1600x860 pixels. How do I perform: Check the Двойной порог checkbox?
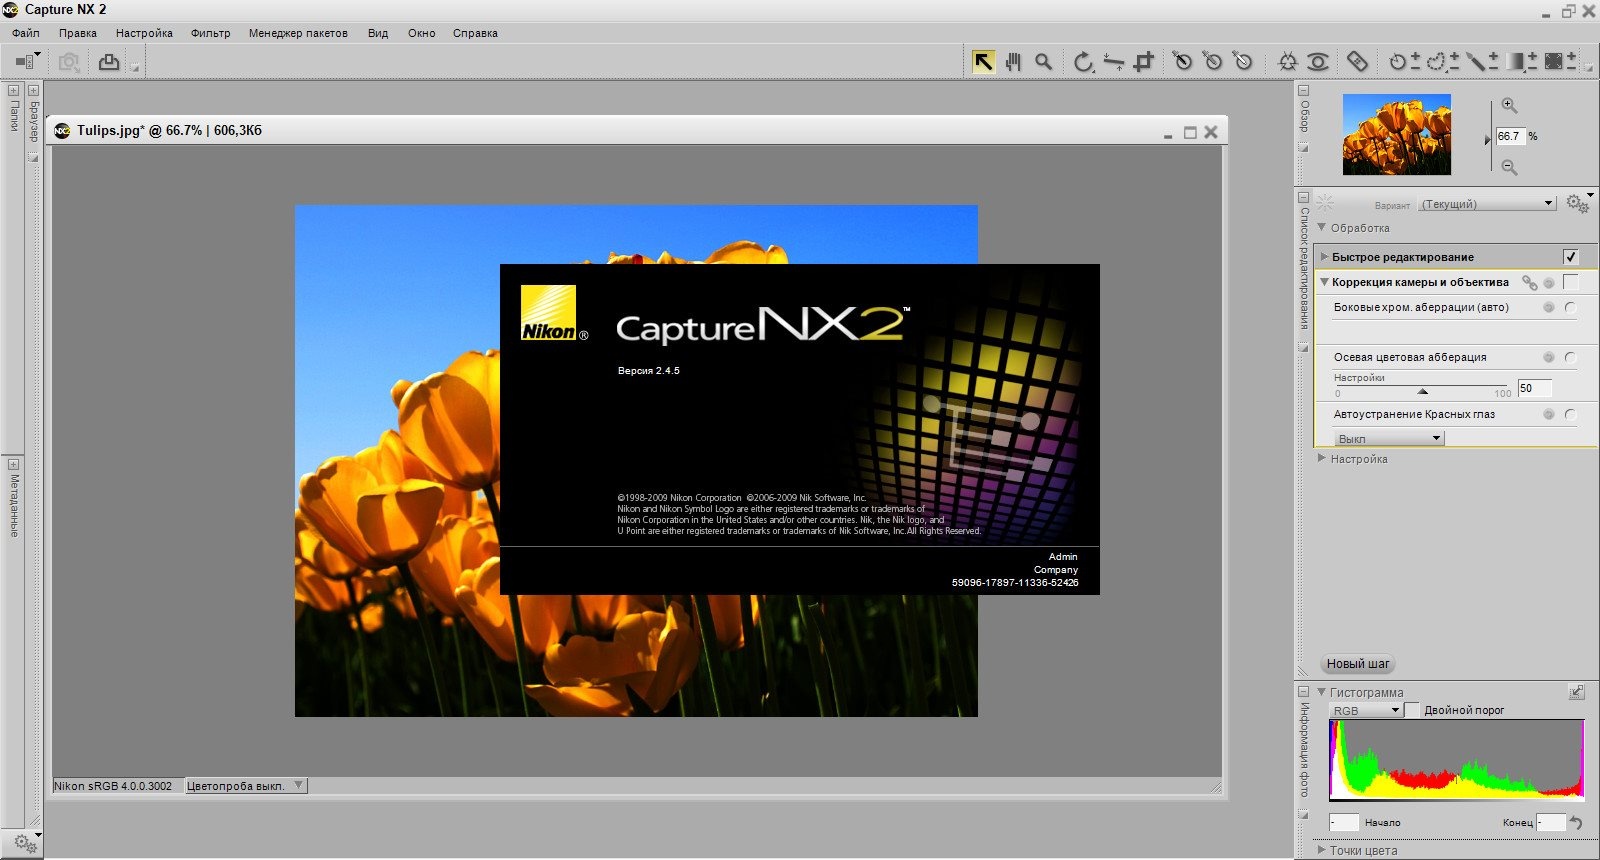(x=1412, y=710)
